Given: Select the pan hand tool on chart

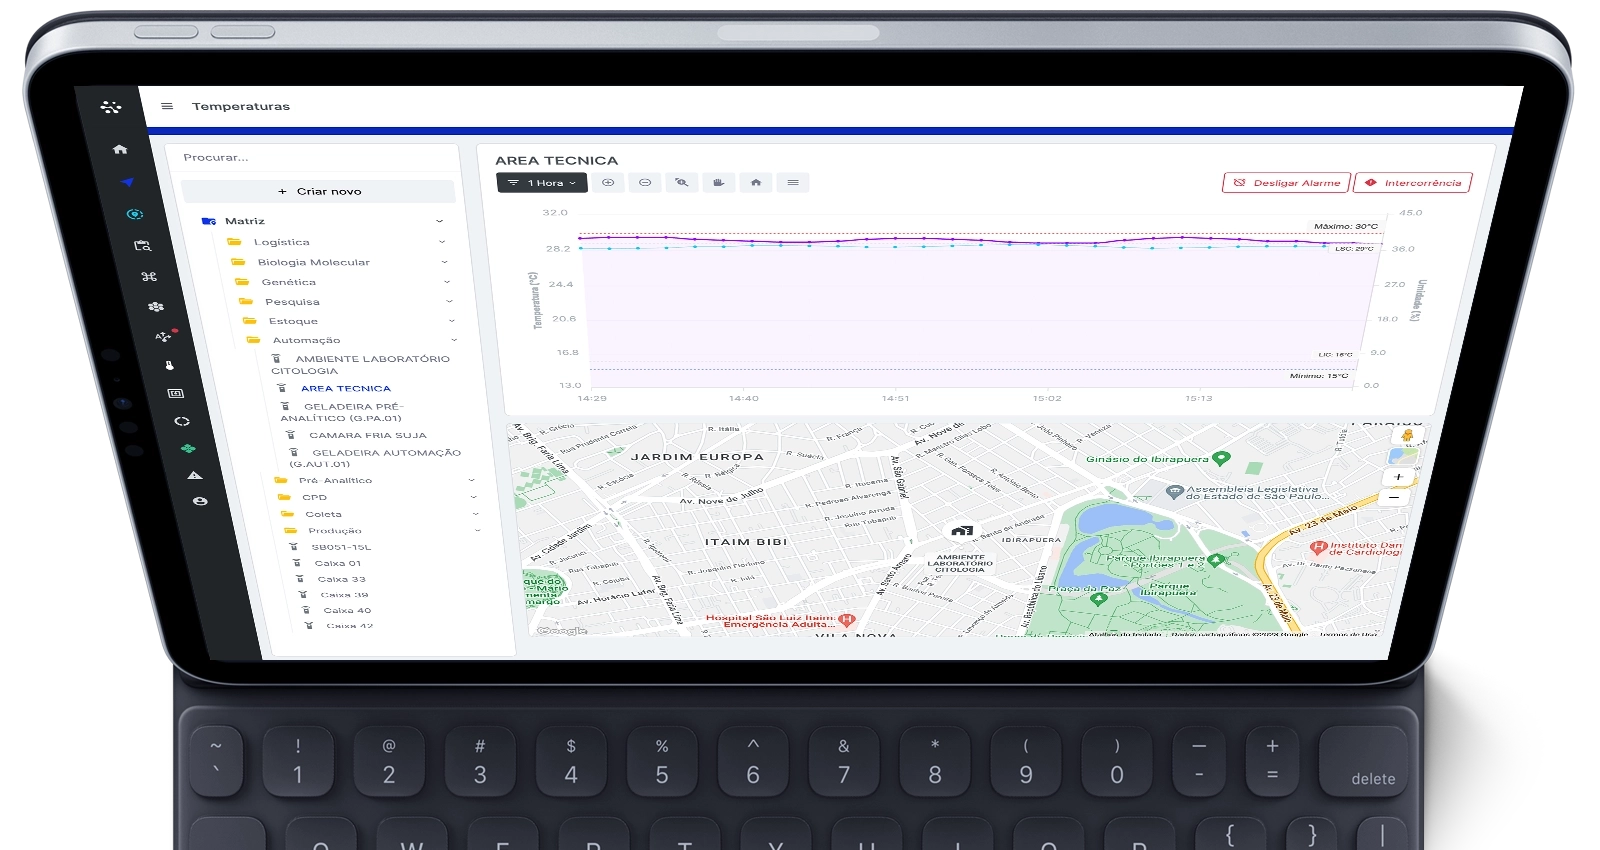Looking at the screenshot, I should coord(718,183).
